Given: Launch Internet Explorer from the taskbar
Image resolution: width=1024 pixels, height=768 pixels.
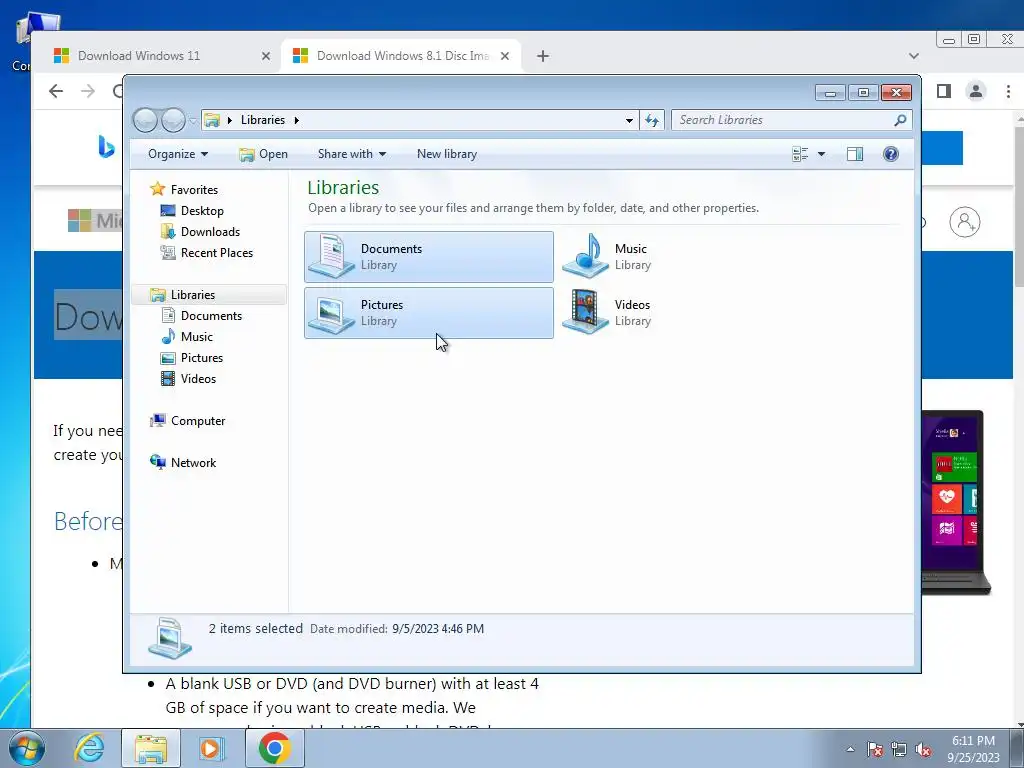Looking at the screenshot, I should 89,748.
